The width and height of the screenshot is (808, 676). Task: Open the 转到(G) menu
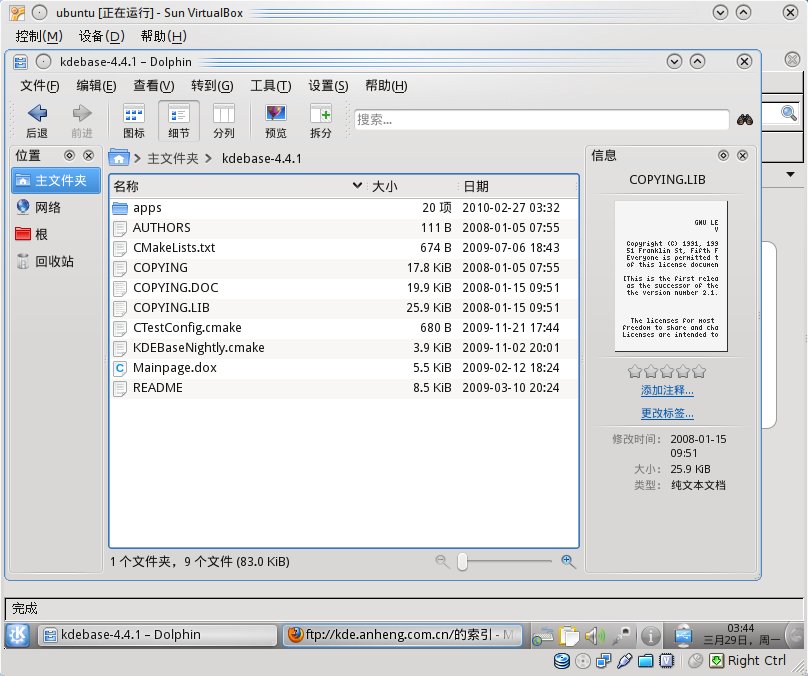tap(212, 86)
